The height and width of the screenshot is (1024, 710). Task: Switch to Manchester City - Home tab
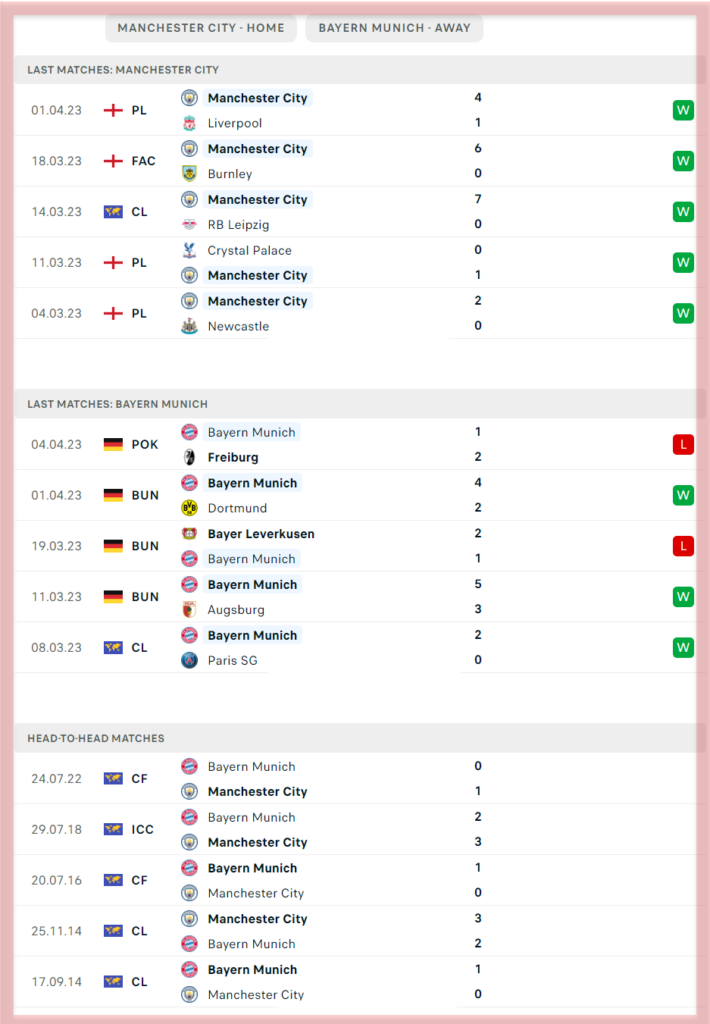[201, 28]
